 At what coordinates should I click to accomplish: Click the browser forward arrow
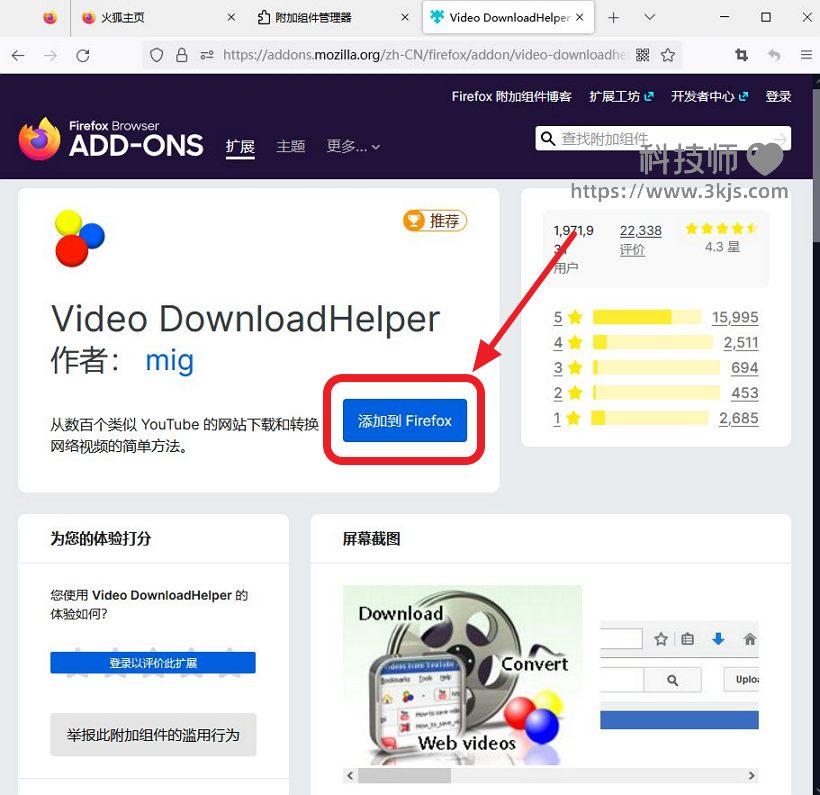(50, 55)
